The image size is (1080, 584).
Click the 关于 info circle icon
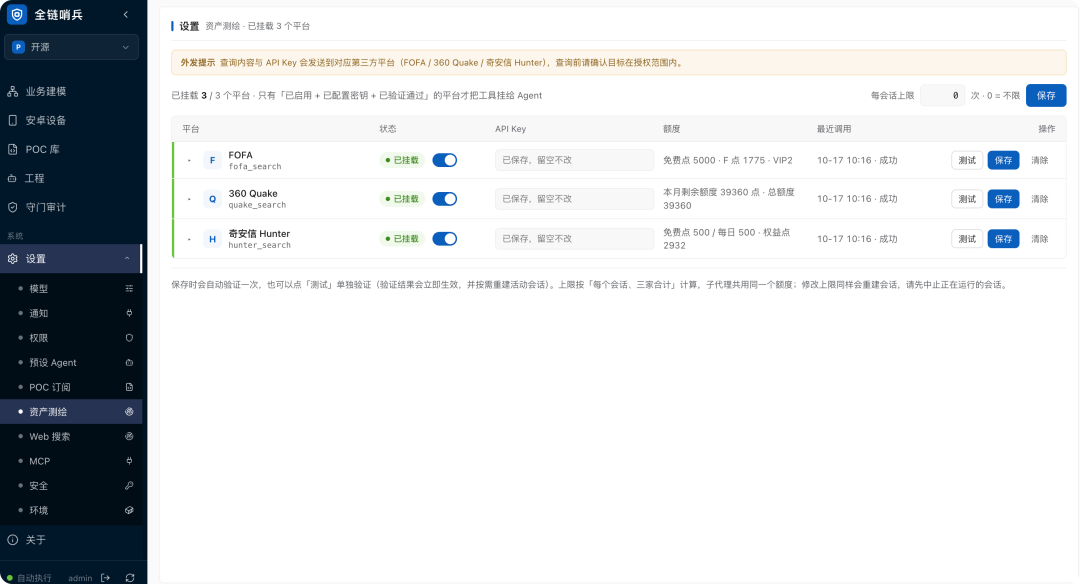click(12, 540)
